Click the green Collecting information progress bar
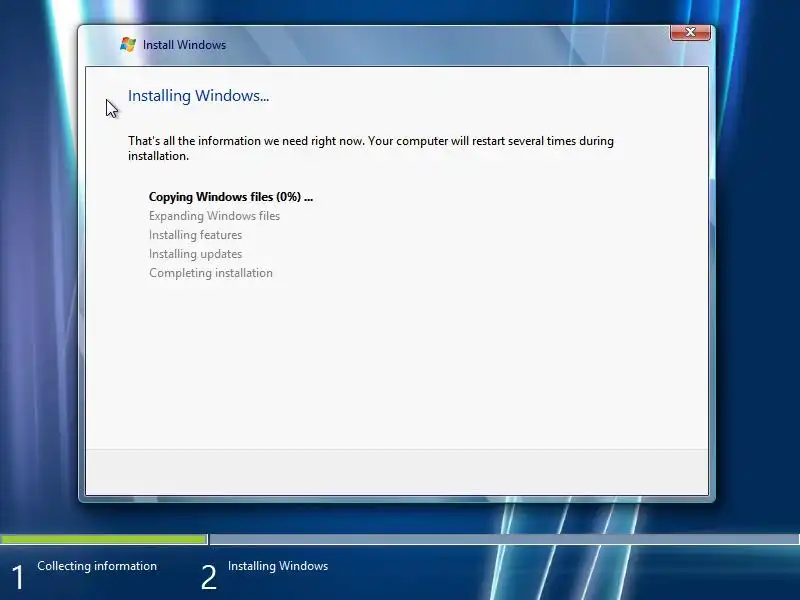Screen dimensions: 800x600 coord(104,539)
